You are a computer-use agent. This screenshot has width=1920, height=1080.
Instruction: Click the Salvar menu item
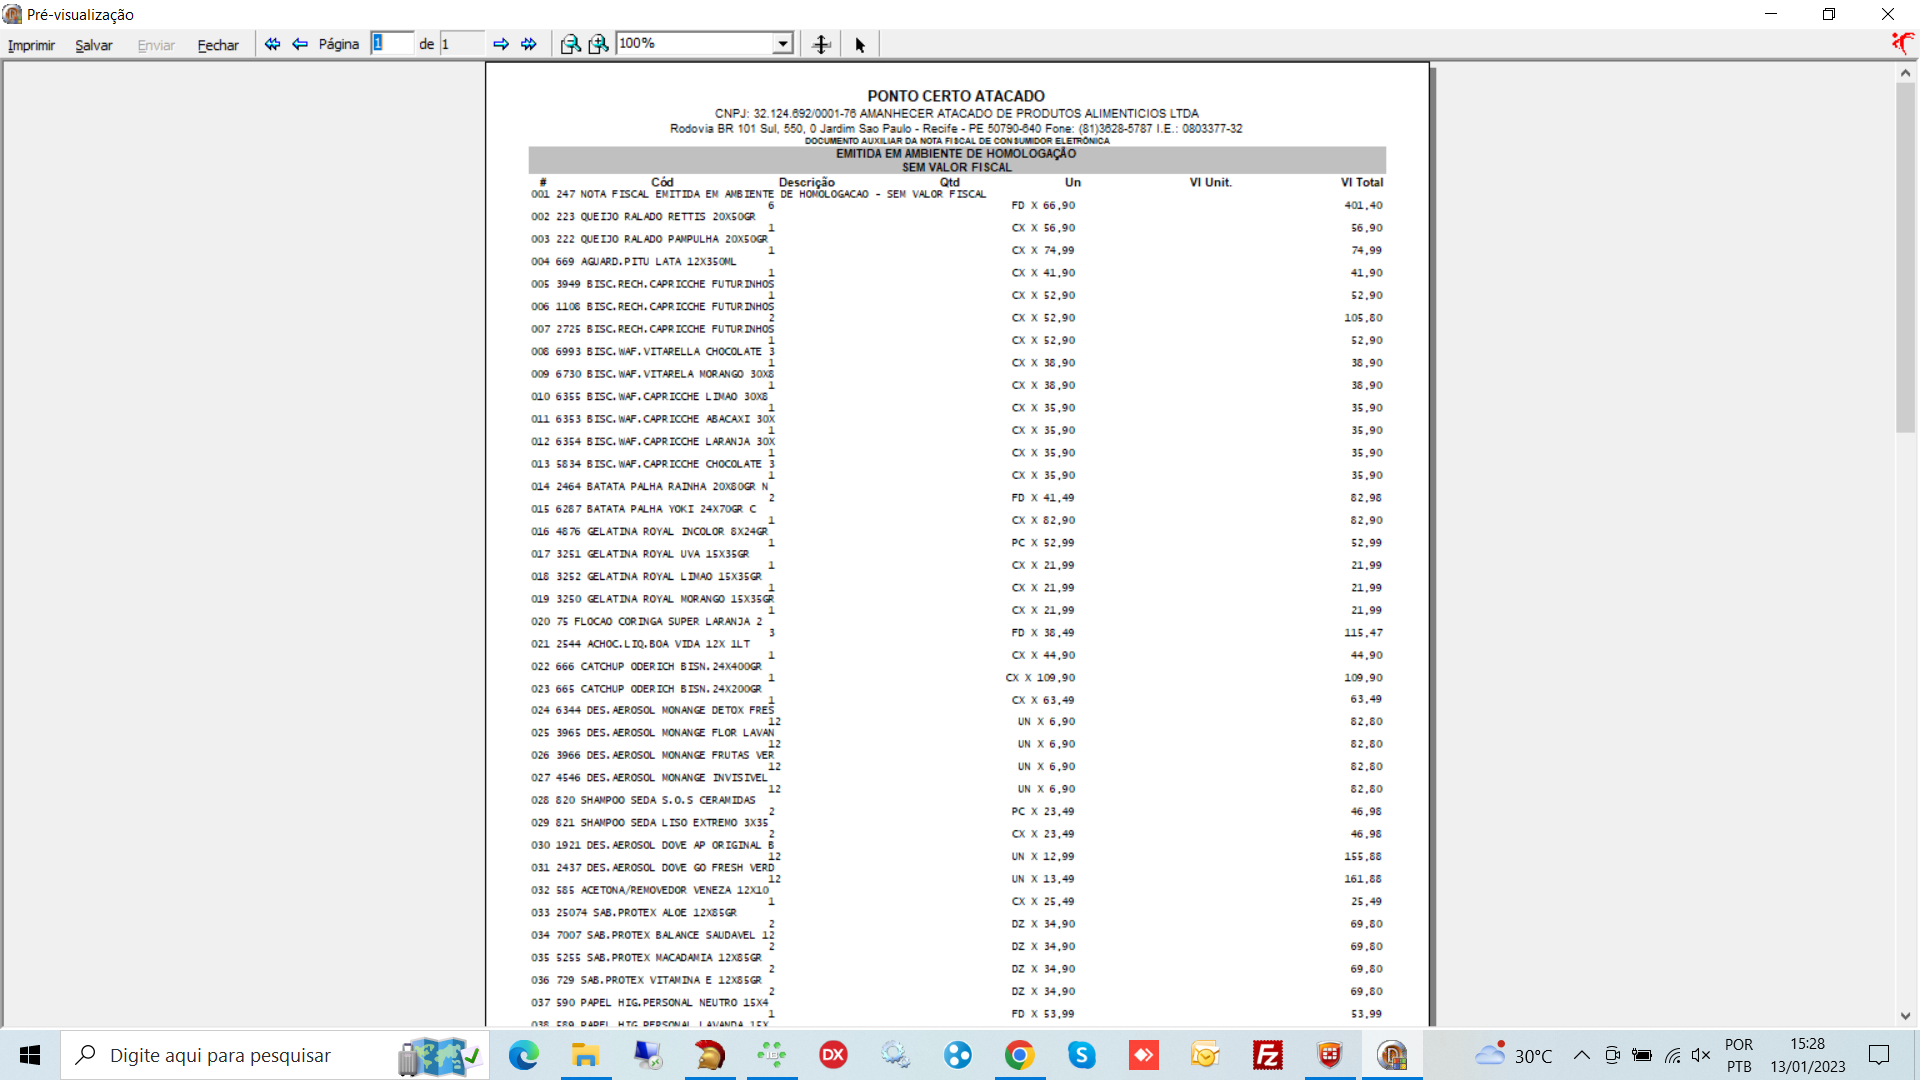coord(94,45)
